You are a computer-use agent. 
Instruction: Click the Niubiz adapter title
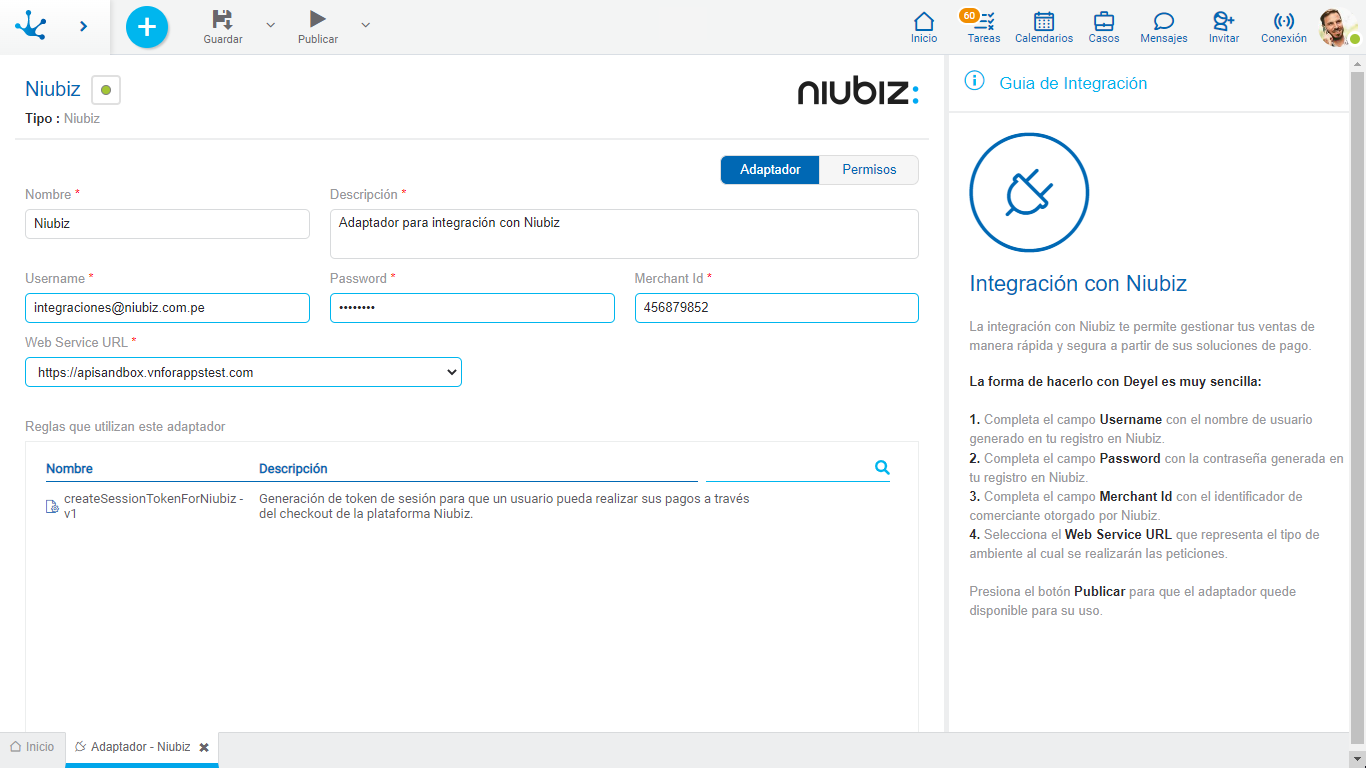click(x=53, y=89)
